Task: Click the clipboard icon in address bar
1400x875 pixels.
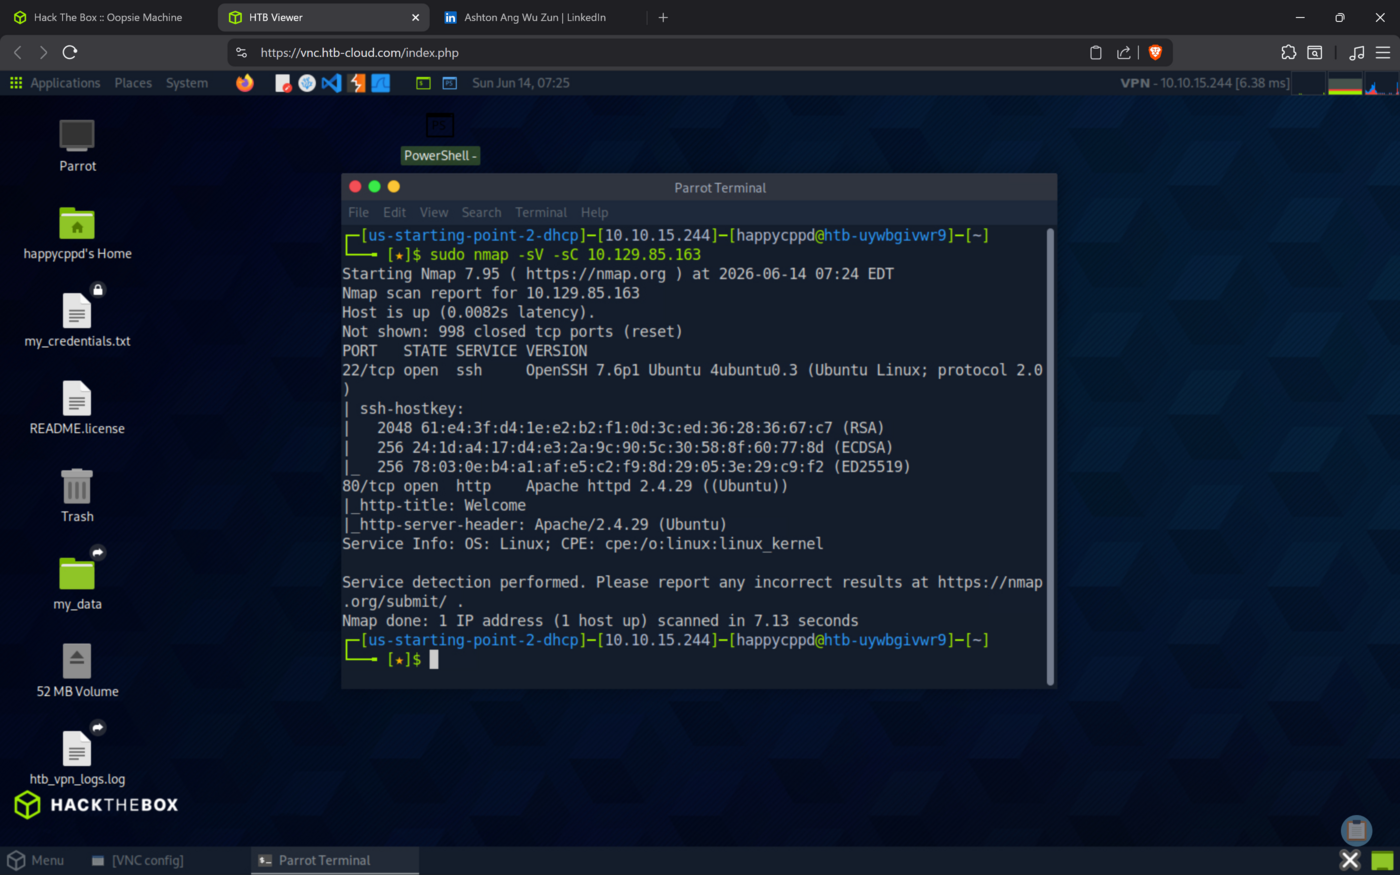Action: [x=1095, y=52]
